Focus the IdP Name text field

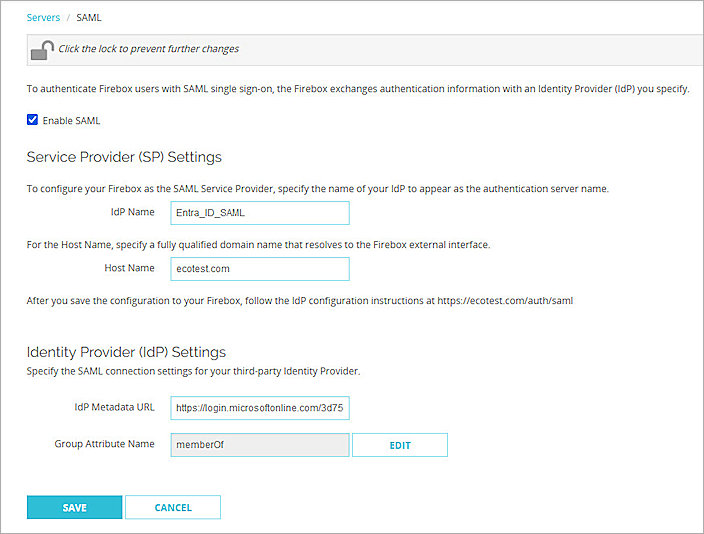(x=260, y=213)
